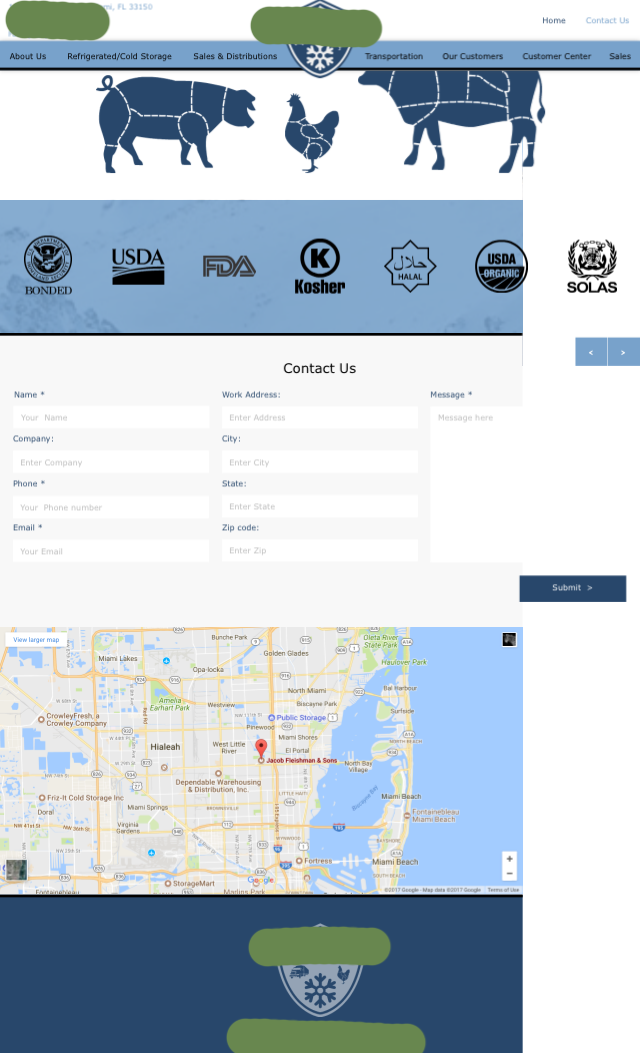
Task: Open the Sales menu item
Action: [620, 56]
